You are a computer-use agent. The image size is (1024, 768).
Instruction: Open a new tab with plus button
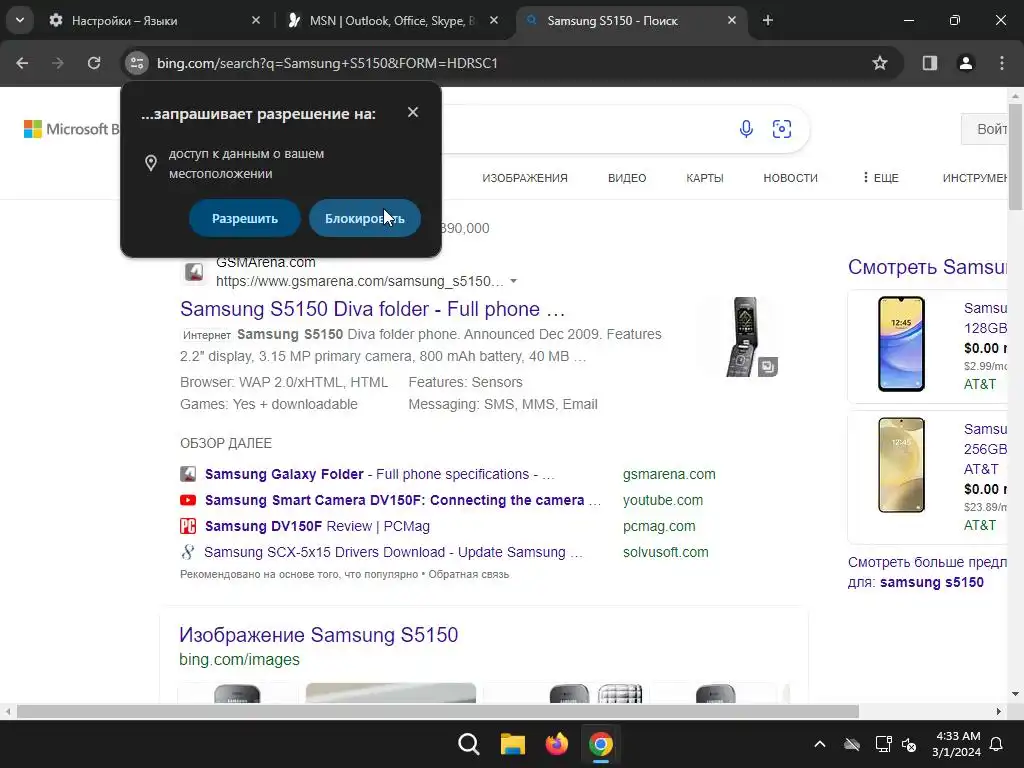[x=768, y=20]
